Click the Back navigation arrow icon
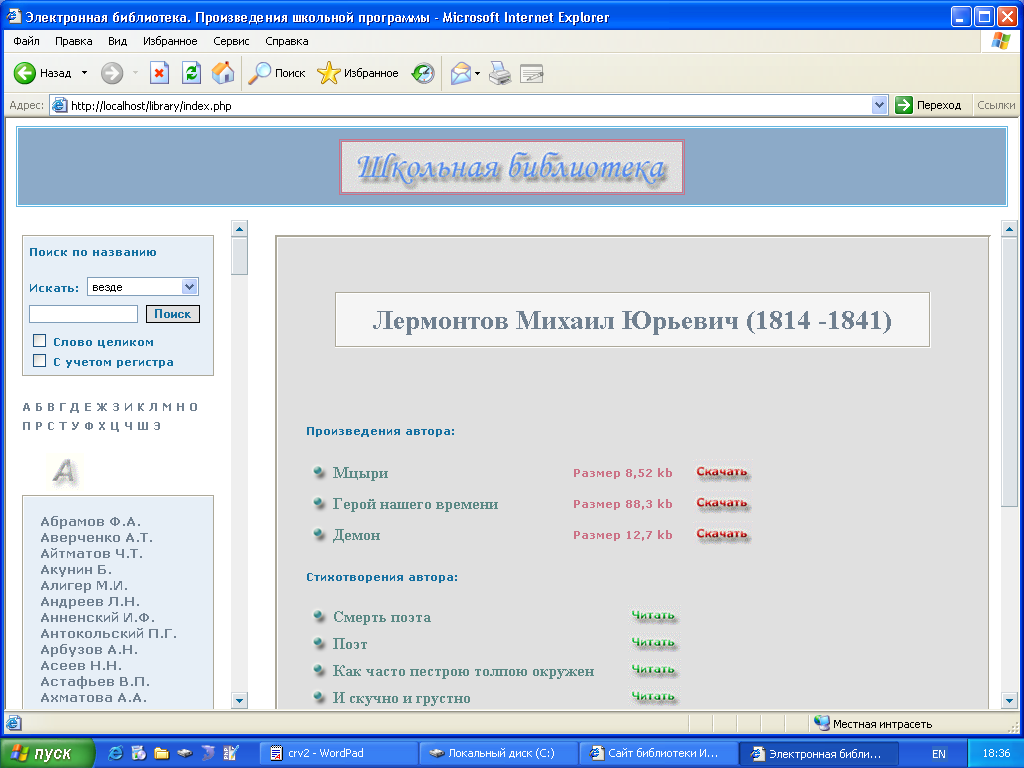1024x768 pixels. [x=25, y=73]
